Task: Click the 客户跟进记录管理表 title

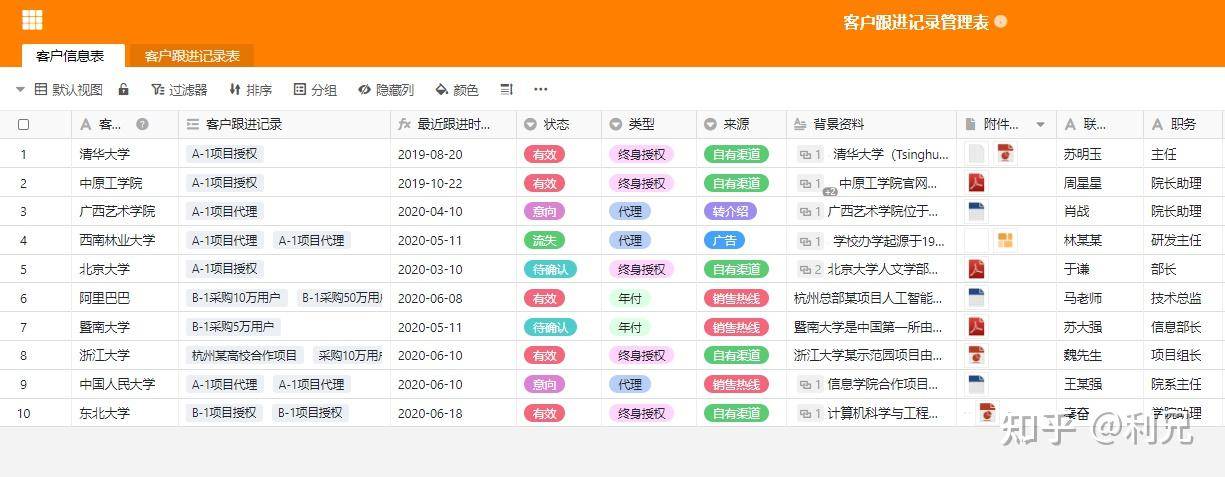Action: [x=915, y=22]
